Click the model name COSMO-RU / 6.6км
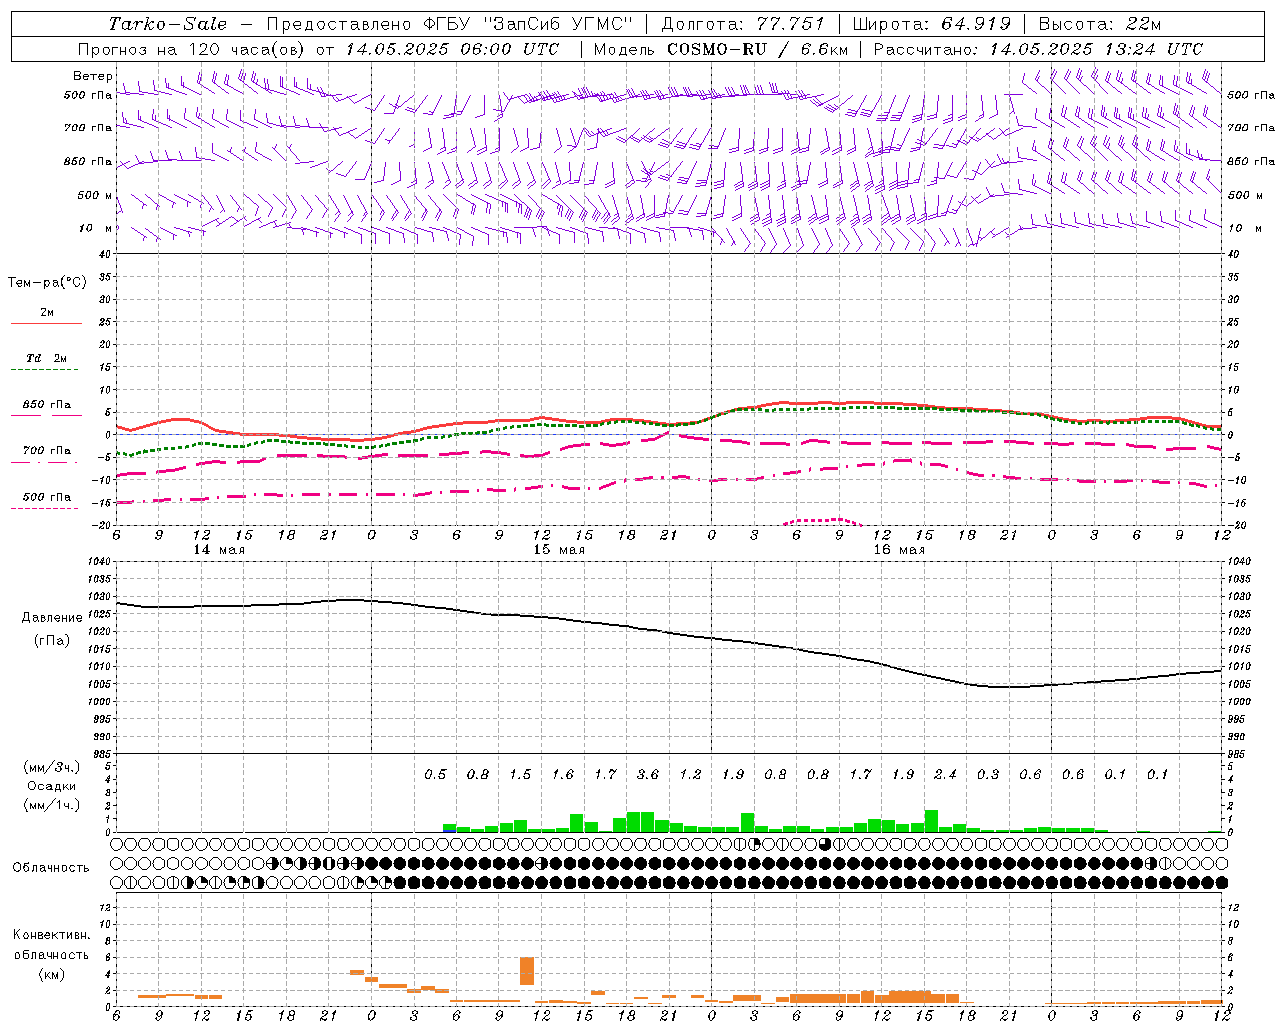This screenshot has width=1280, height=1024. pyautogui.click(x=758, y=49)
